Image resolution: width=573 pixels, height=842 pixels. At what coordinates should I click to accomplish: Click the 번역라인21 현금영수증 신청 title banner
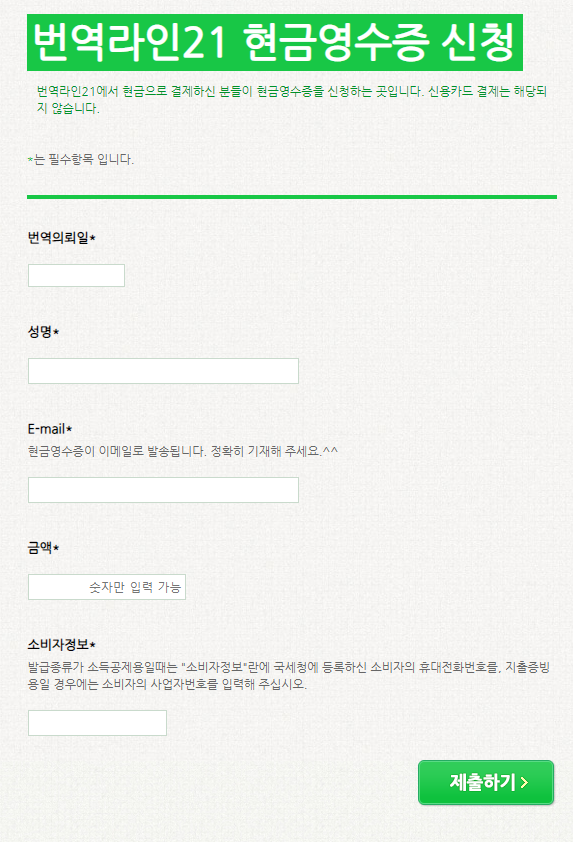(x=275, y=42)
